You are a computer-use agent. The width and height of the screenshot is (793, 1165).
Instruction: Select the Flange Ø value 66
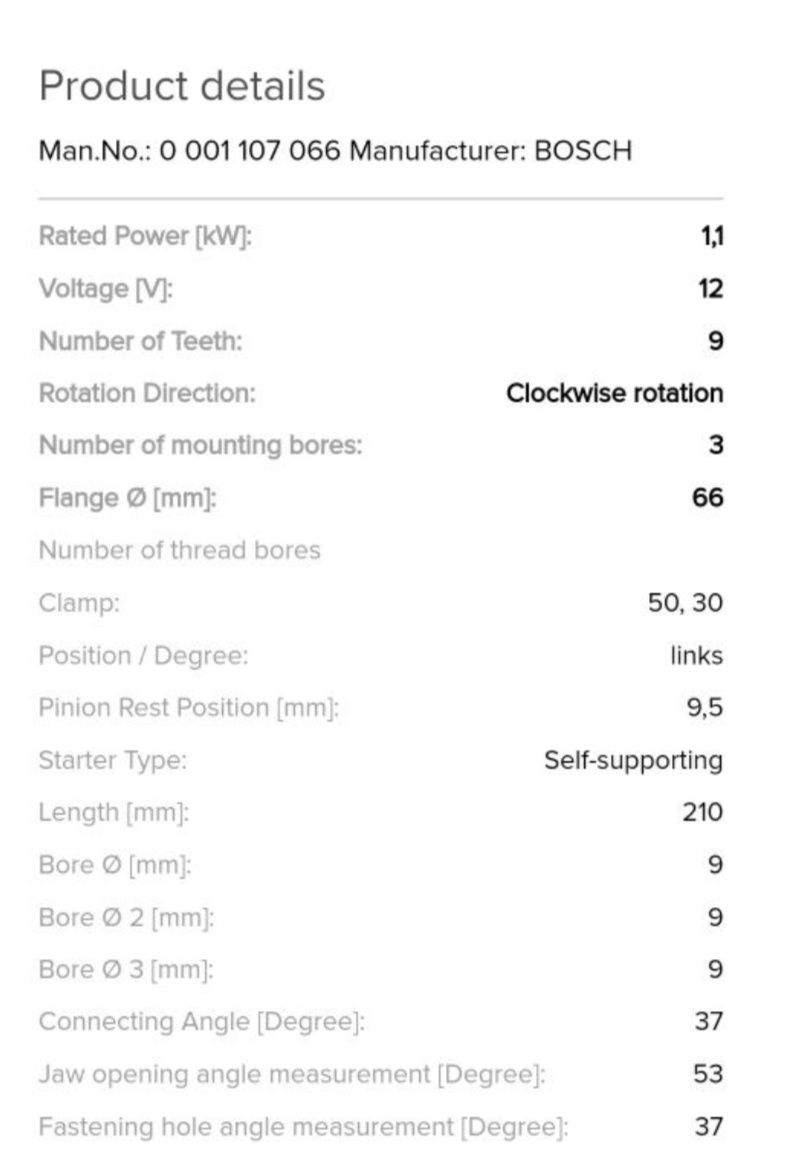pyautogui.click(x=708, y=497)
